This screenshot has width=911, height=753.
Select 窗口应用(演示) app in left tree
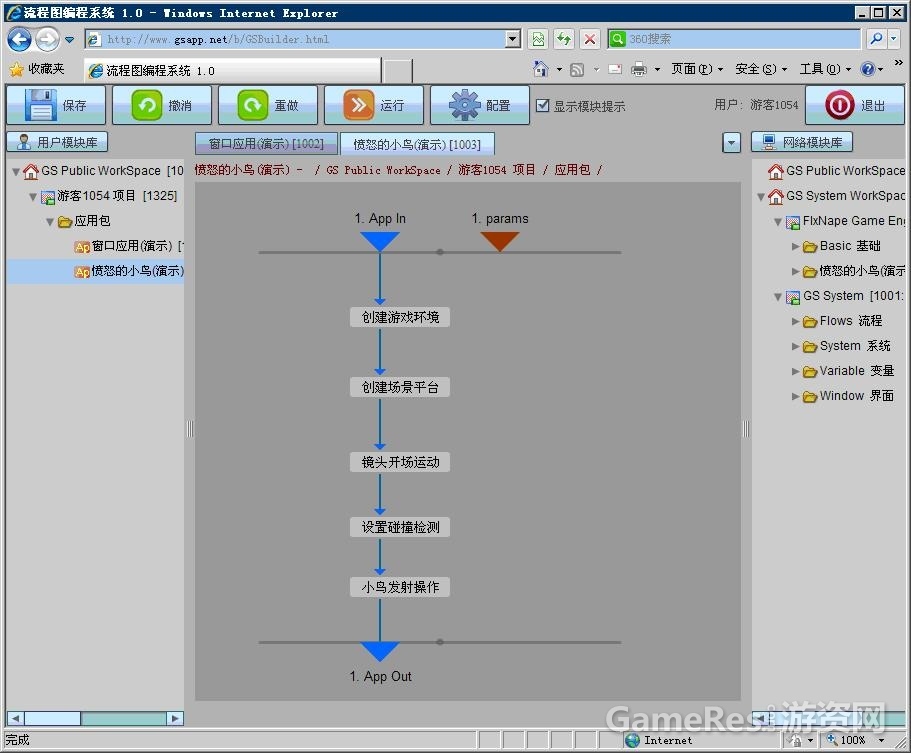coord(130,246)
